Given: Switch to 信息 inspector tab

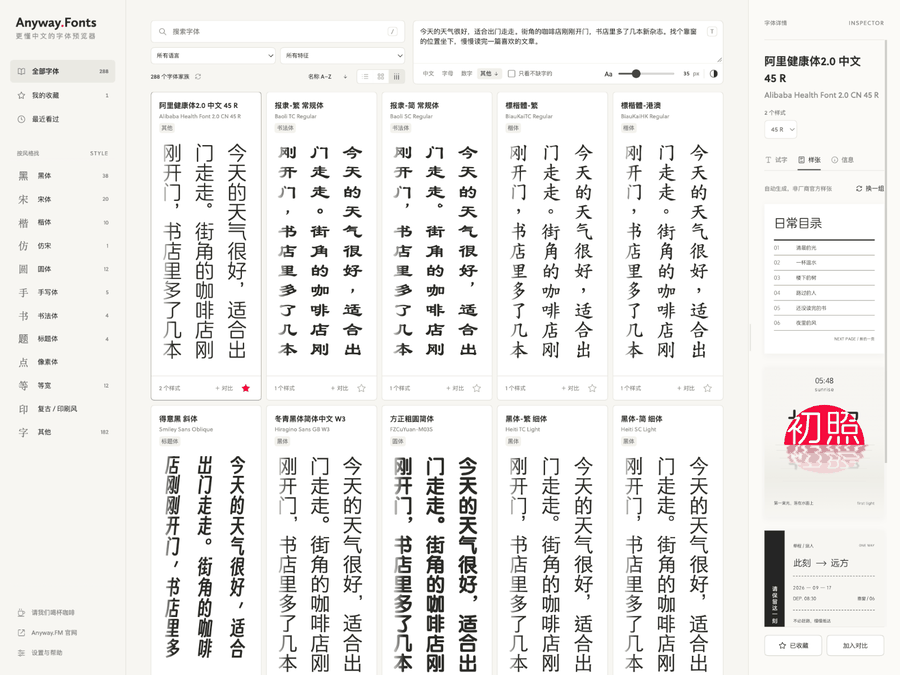Looking at the screenshot, I should [x=843, y=160].
